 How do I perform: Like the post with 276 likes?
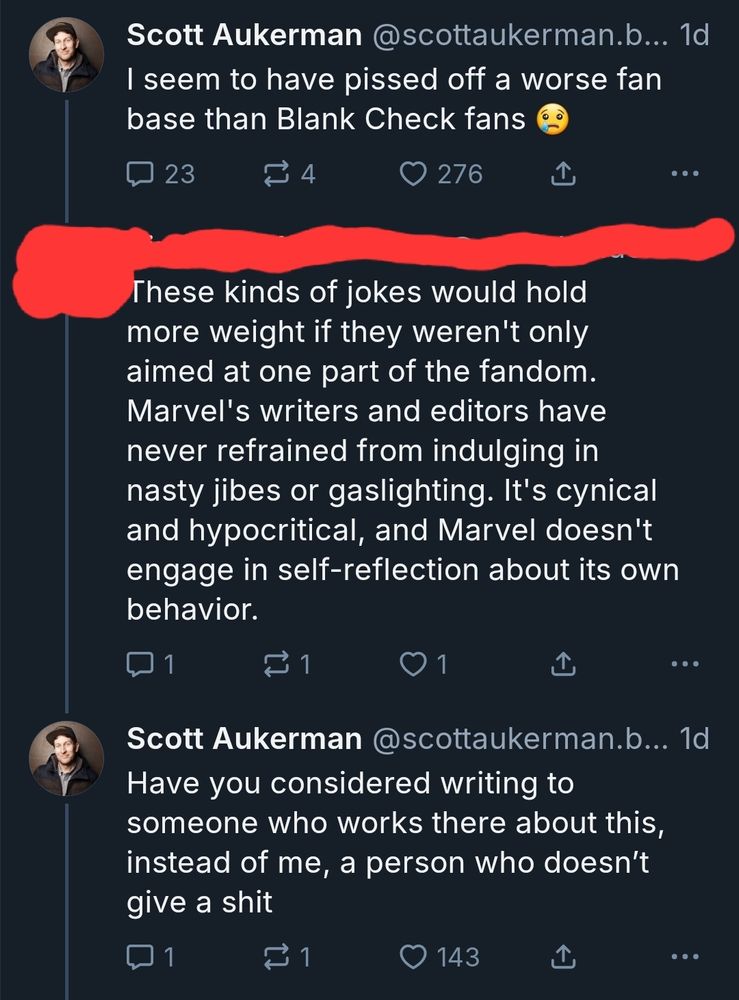coord(413,174)
